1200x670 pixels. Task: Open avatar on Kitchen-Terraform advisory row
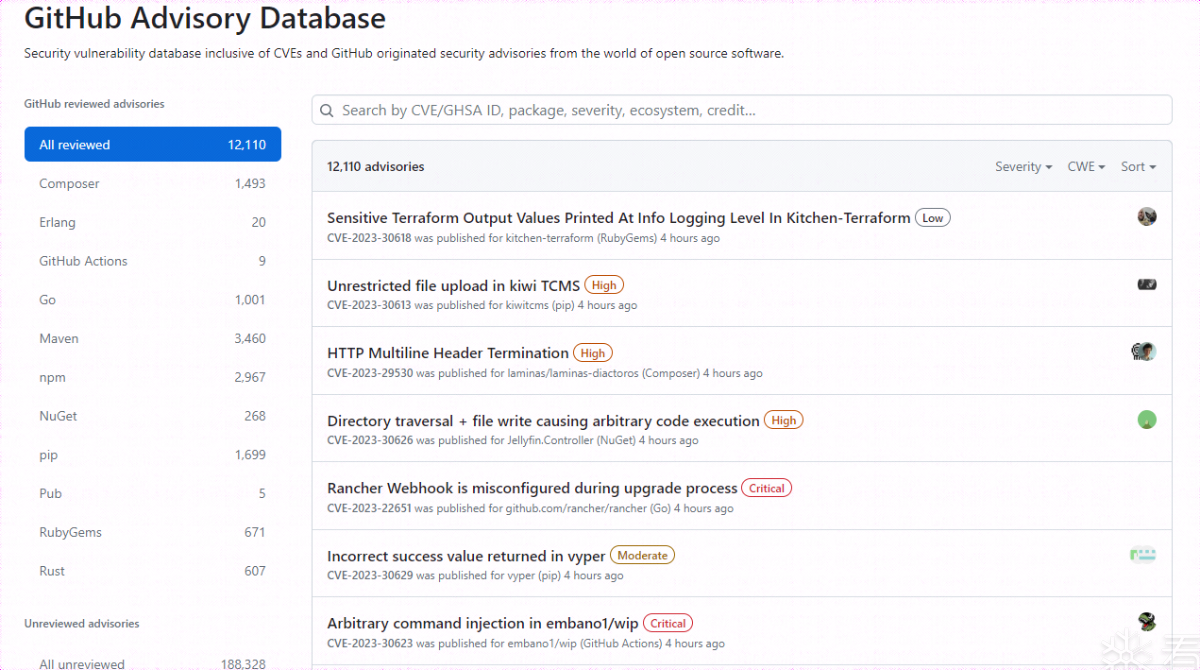(1147, 217)
